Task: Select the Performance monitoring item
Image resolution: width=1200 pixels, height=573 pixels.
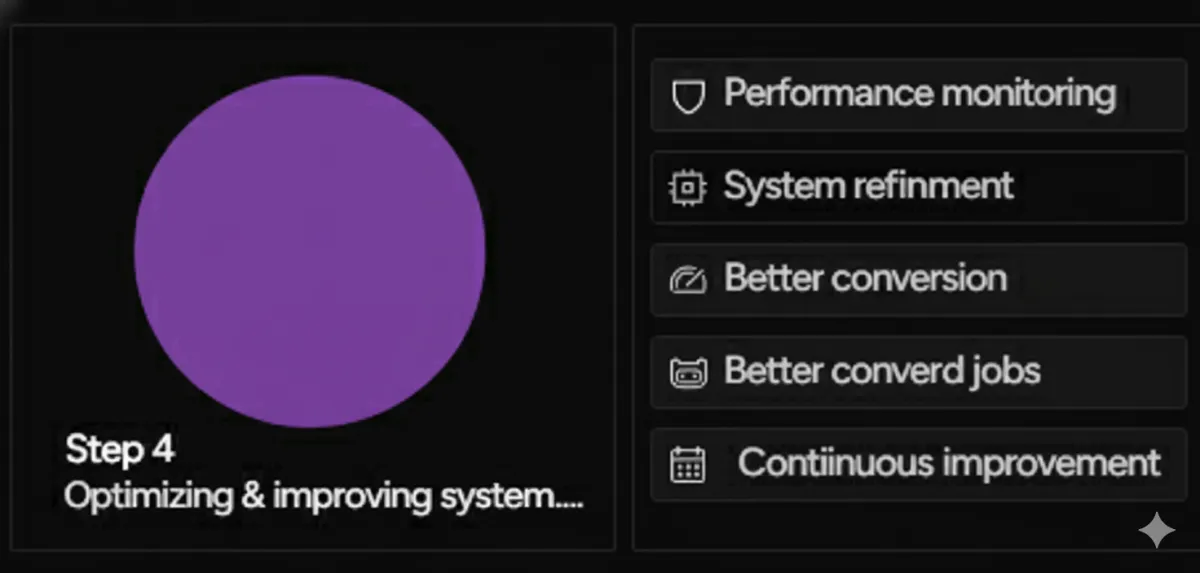Action: coord(918,95)
